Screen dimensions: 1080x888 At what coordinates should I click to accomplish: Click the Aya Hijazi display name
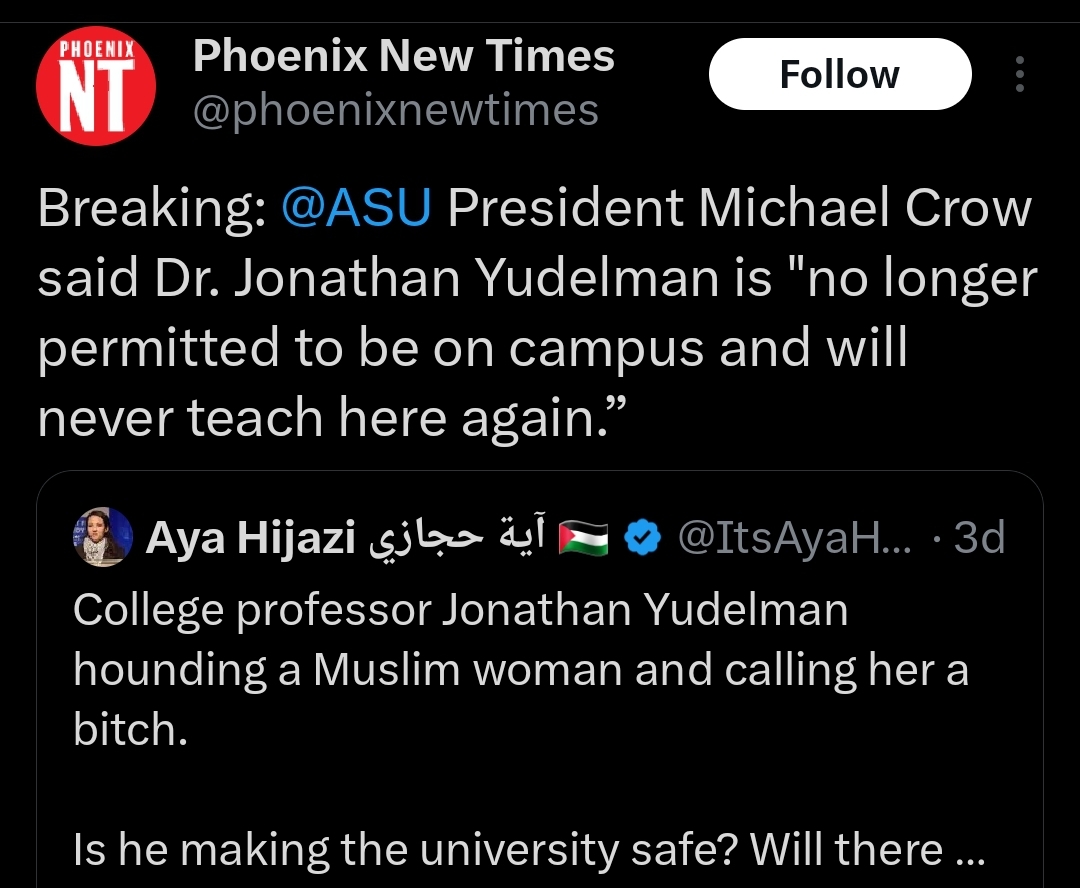click(250, 538)
